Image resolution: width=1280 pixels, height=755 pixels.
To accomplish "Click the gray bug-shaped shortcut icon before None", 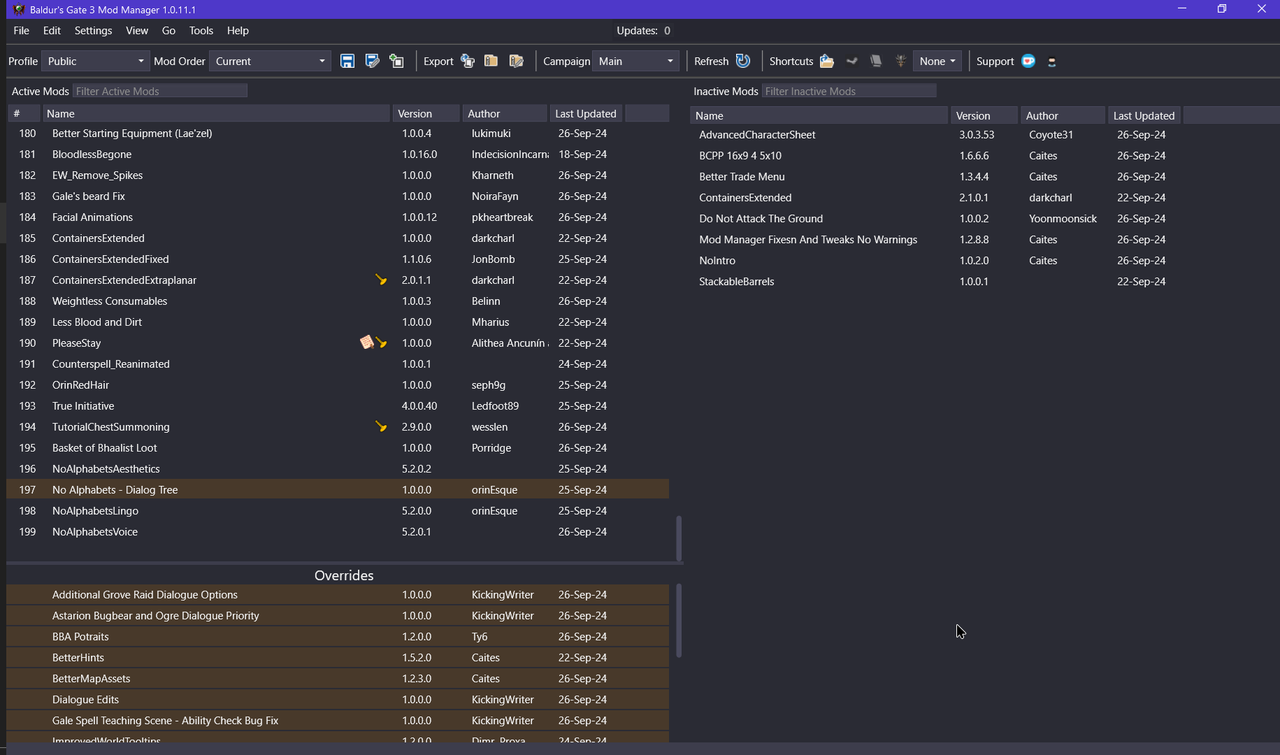I will [x=901, y=61].
